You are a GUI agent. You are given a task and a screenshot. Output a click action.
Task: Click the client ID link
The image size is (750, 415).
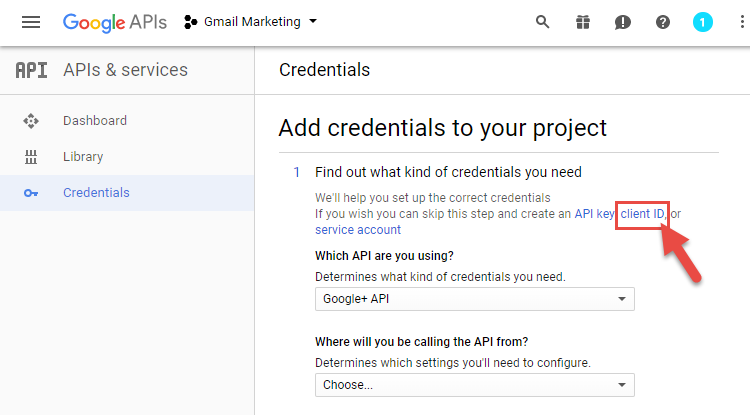[x=642, y=214]
